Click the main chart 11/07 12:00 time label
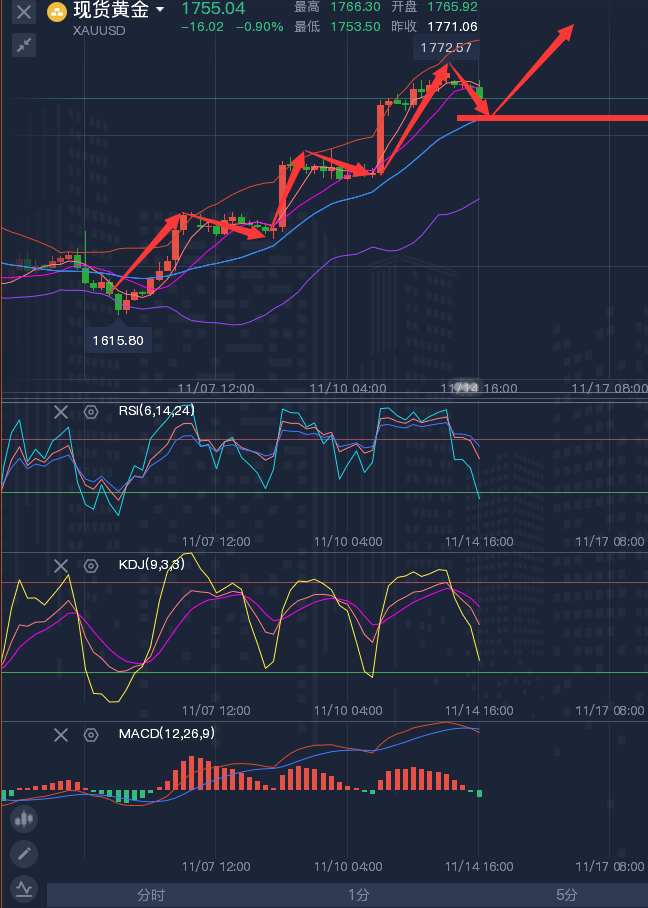Image resolution: width=648 pixels, height=908 pixels. (x=216, y=388)
